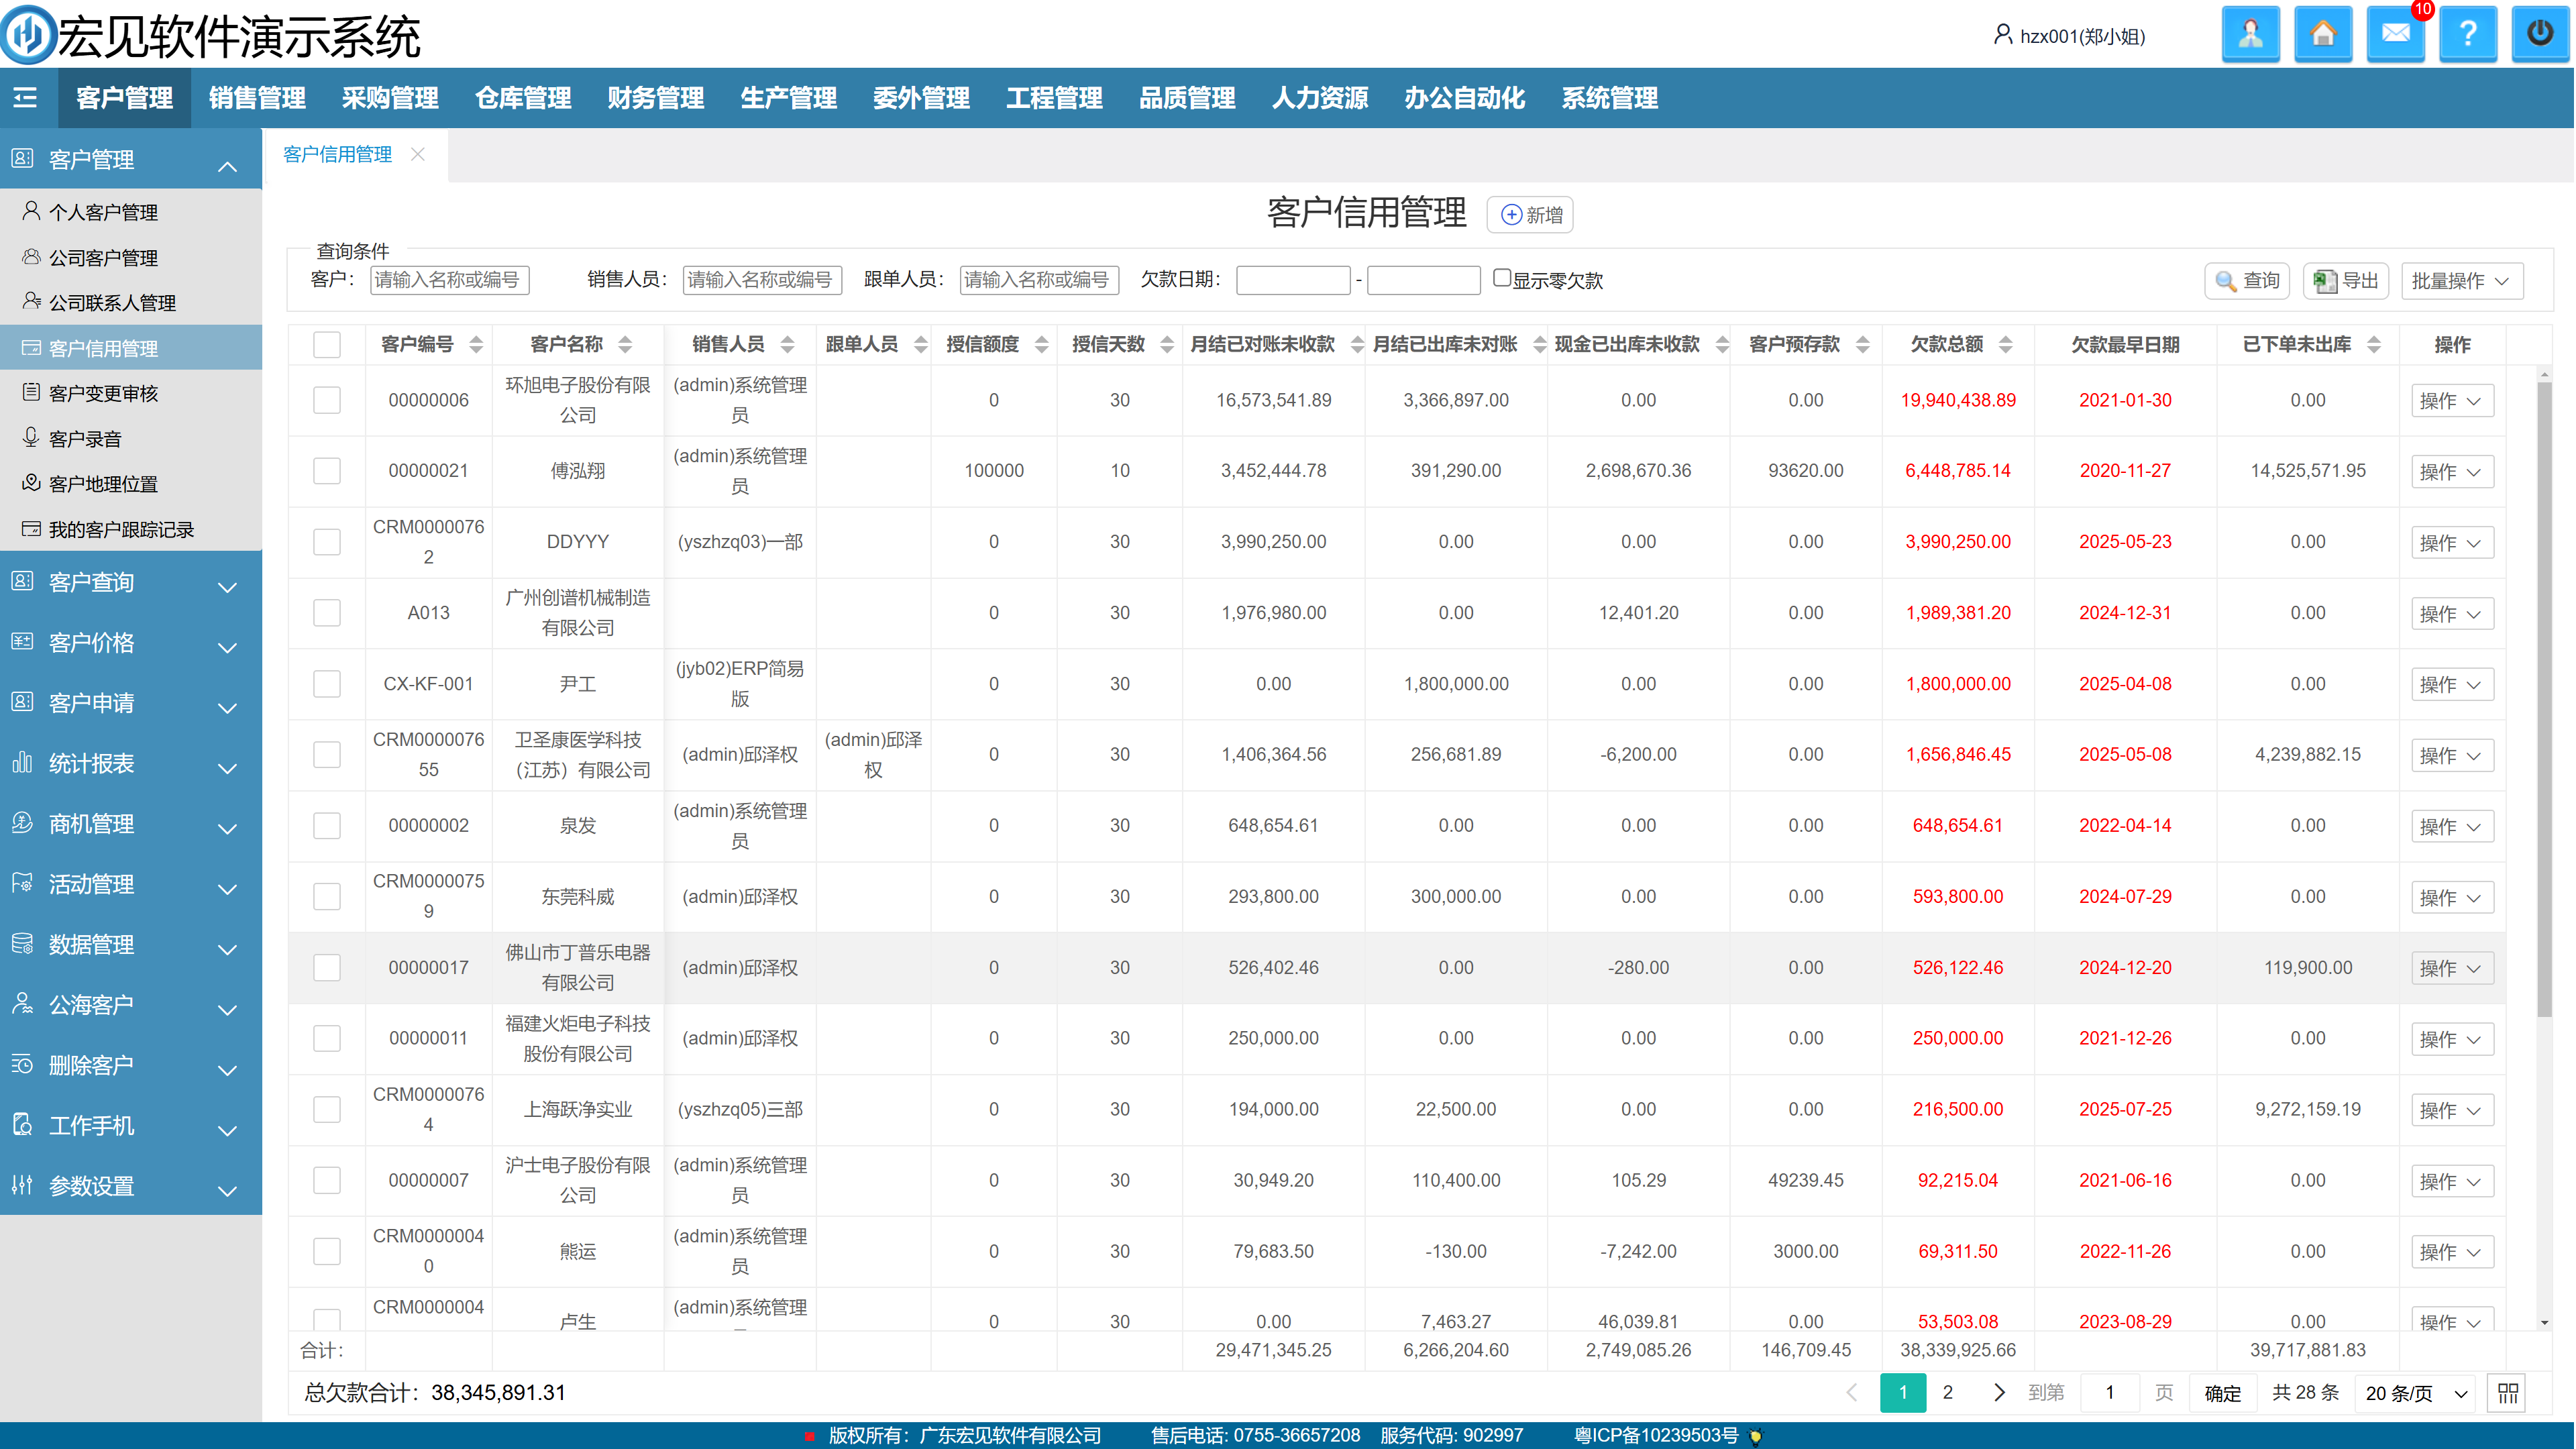The width and height of the screenshot is (2576, 1449).
Task: Open the mail messages icon
Action: (2395, 35)
